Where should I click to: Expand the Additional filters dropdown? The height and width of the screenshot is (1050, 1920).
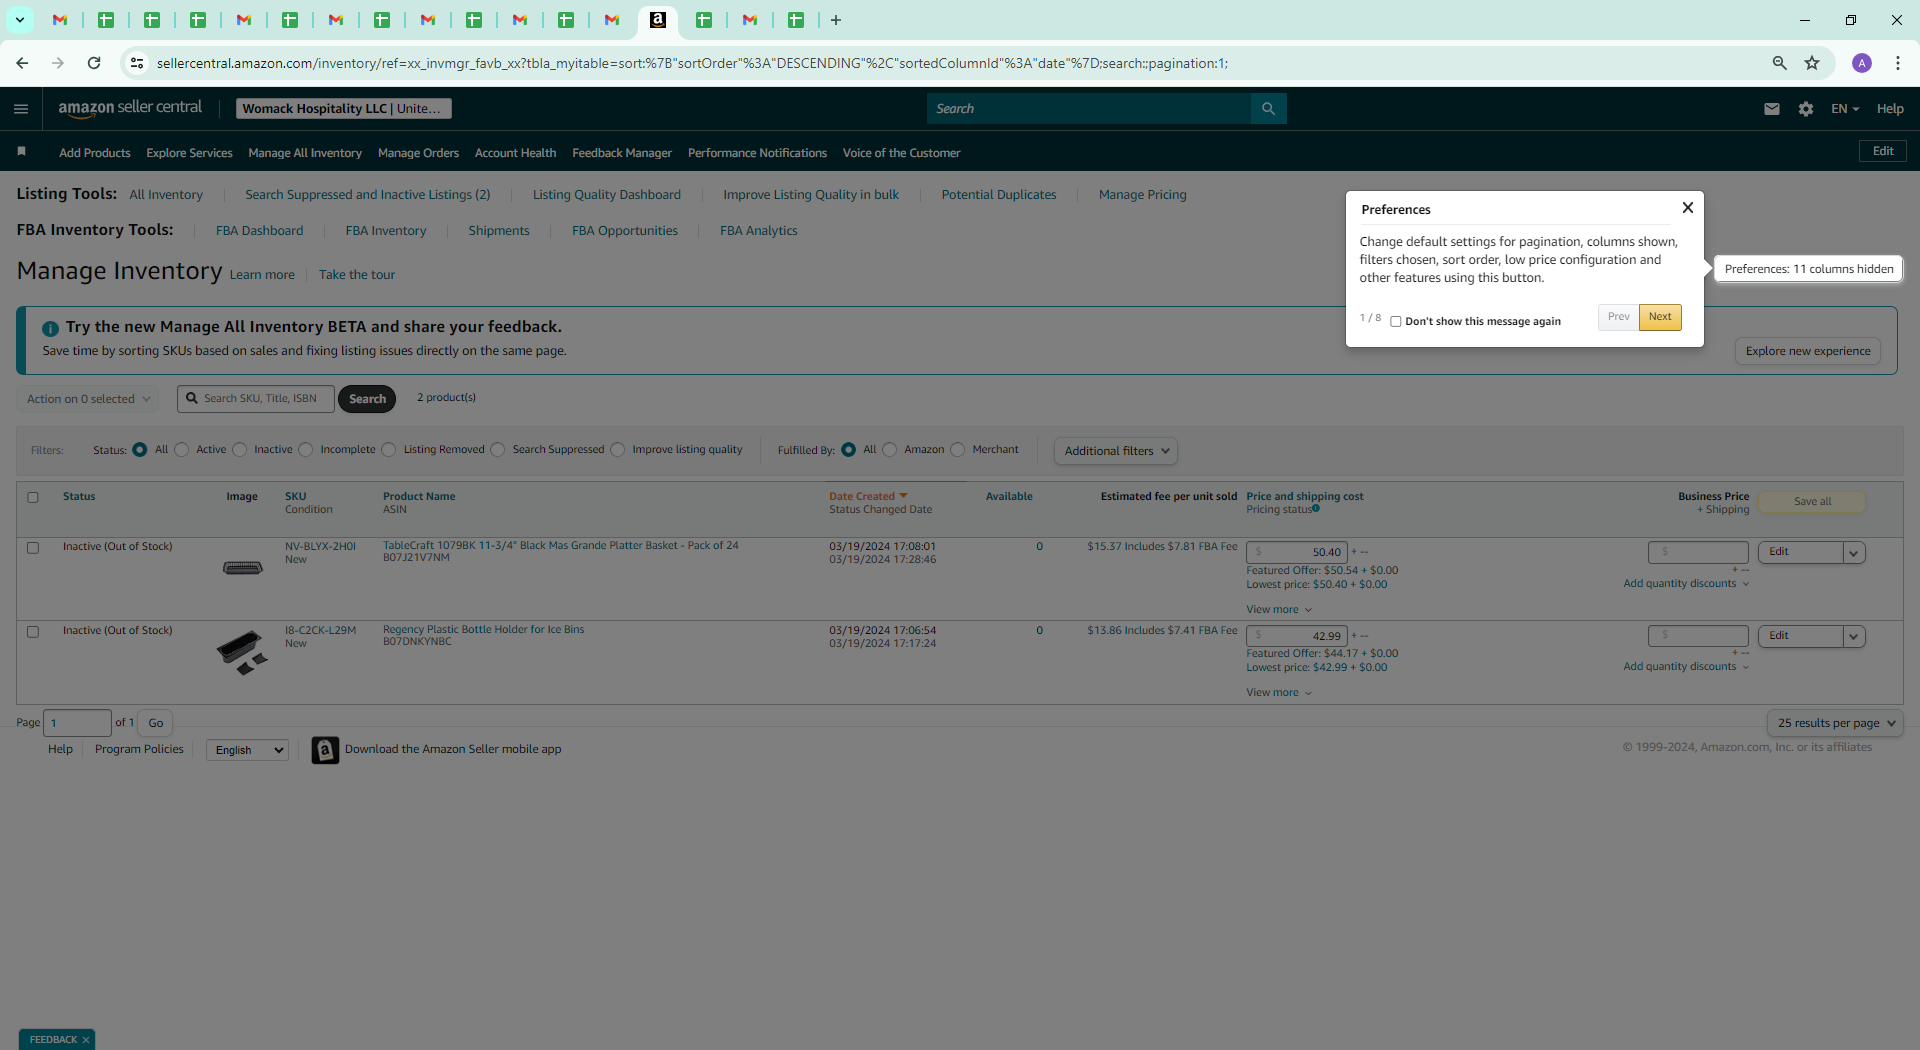pos(1116,451)
